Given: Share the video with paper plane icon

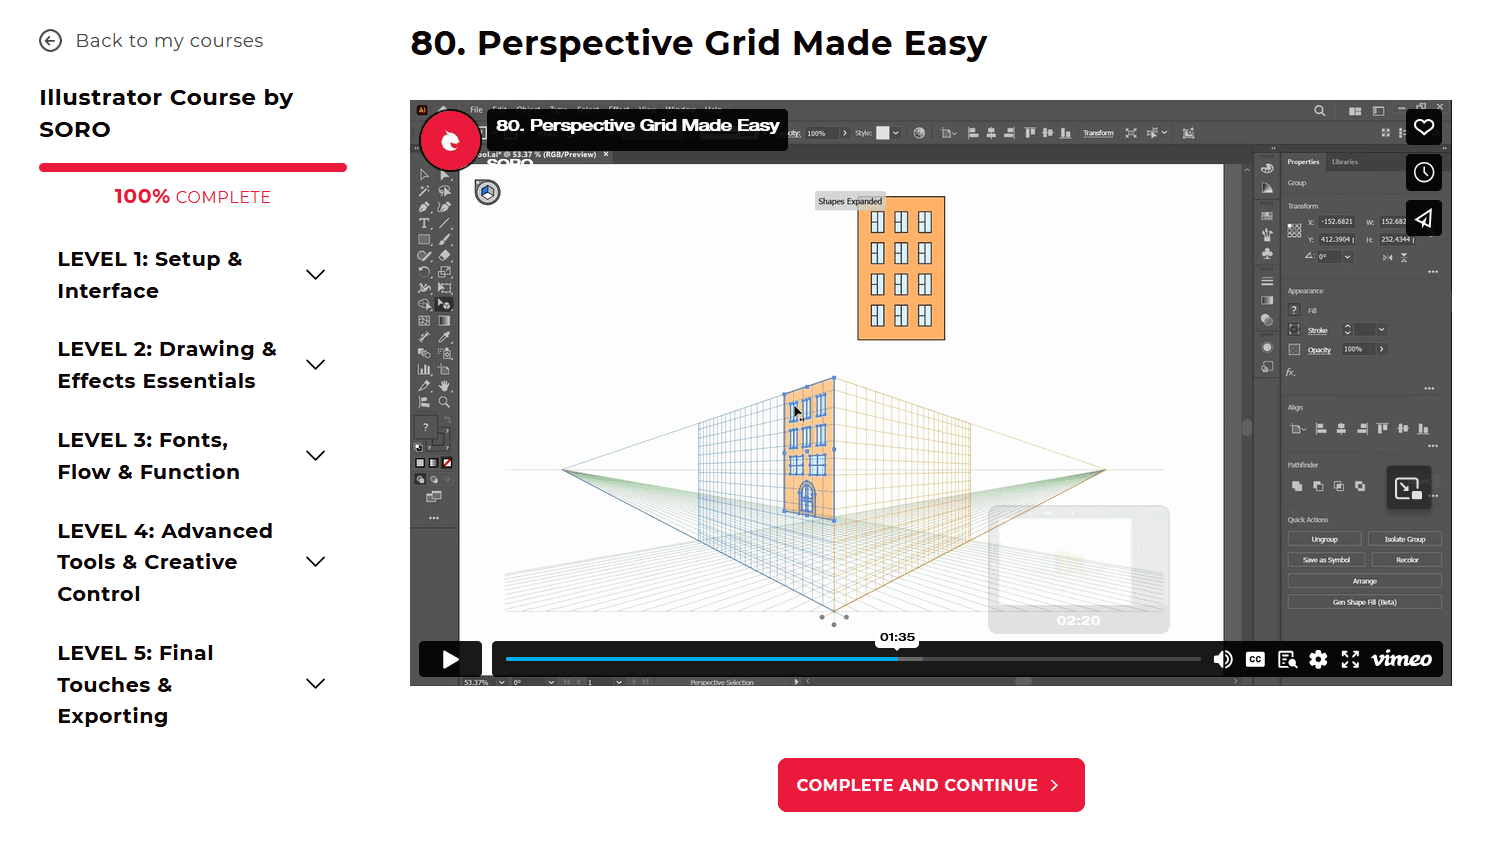Looking at the screenshot, I should (1424, 218).
